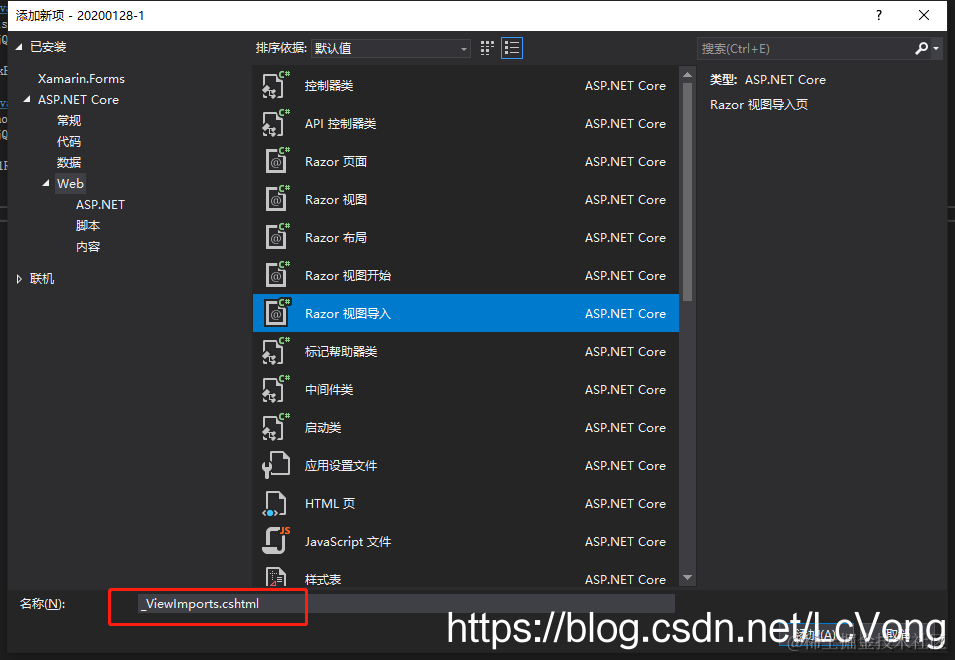Expand the 联机 tree node

[19, 279]
